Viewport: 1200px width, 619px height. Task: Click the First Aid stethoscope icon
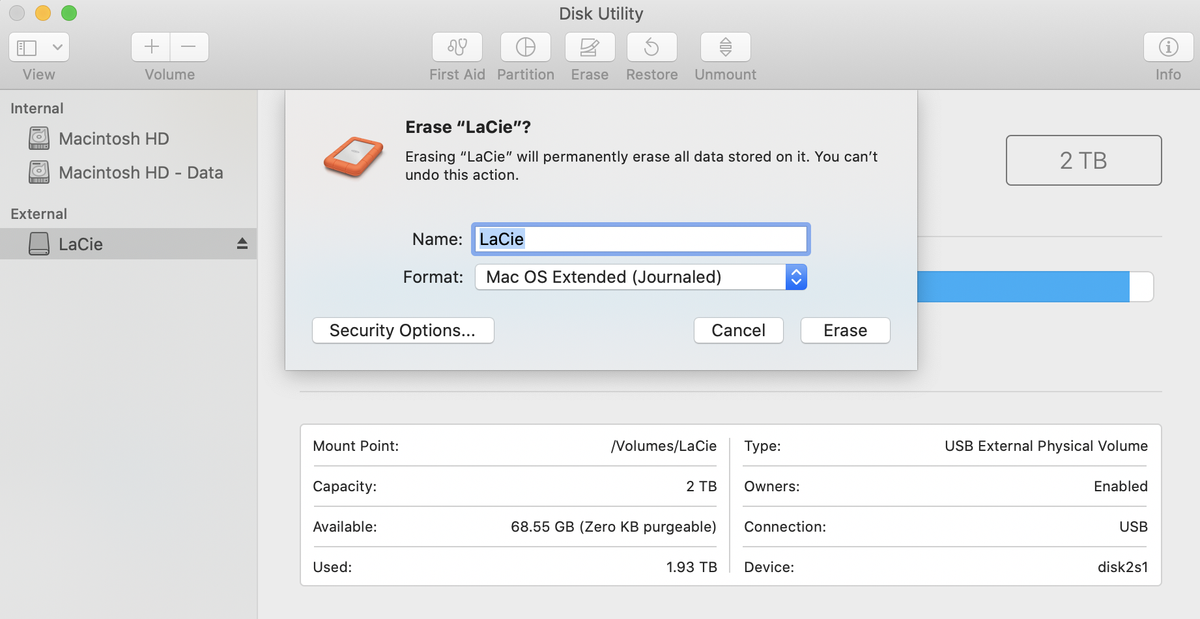[x=457, y=47]
